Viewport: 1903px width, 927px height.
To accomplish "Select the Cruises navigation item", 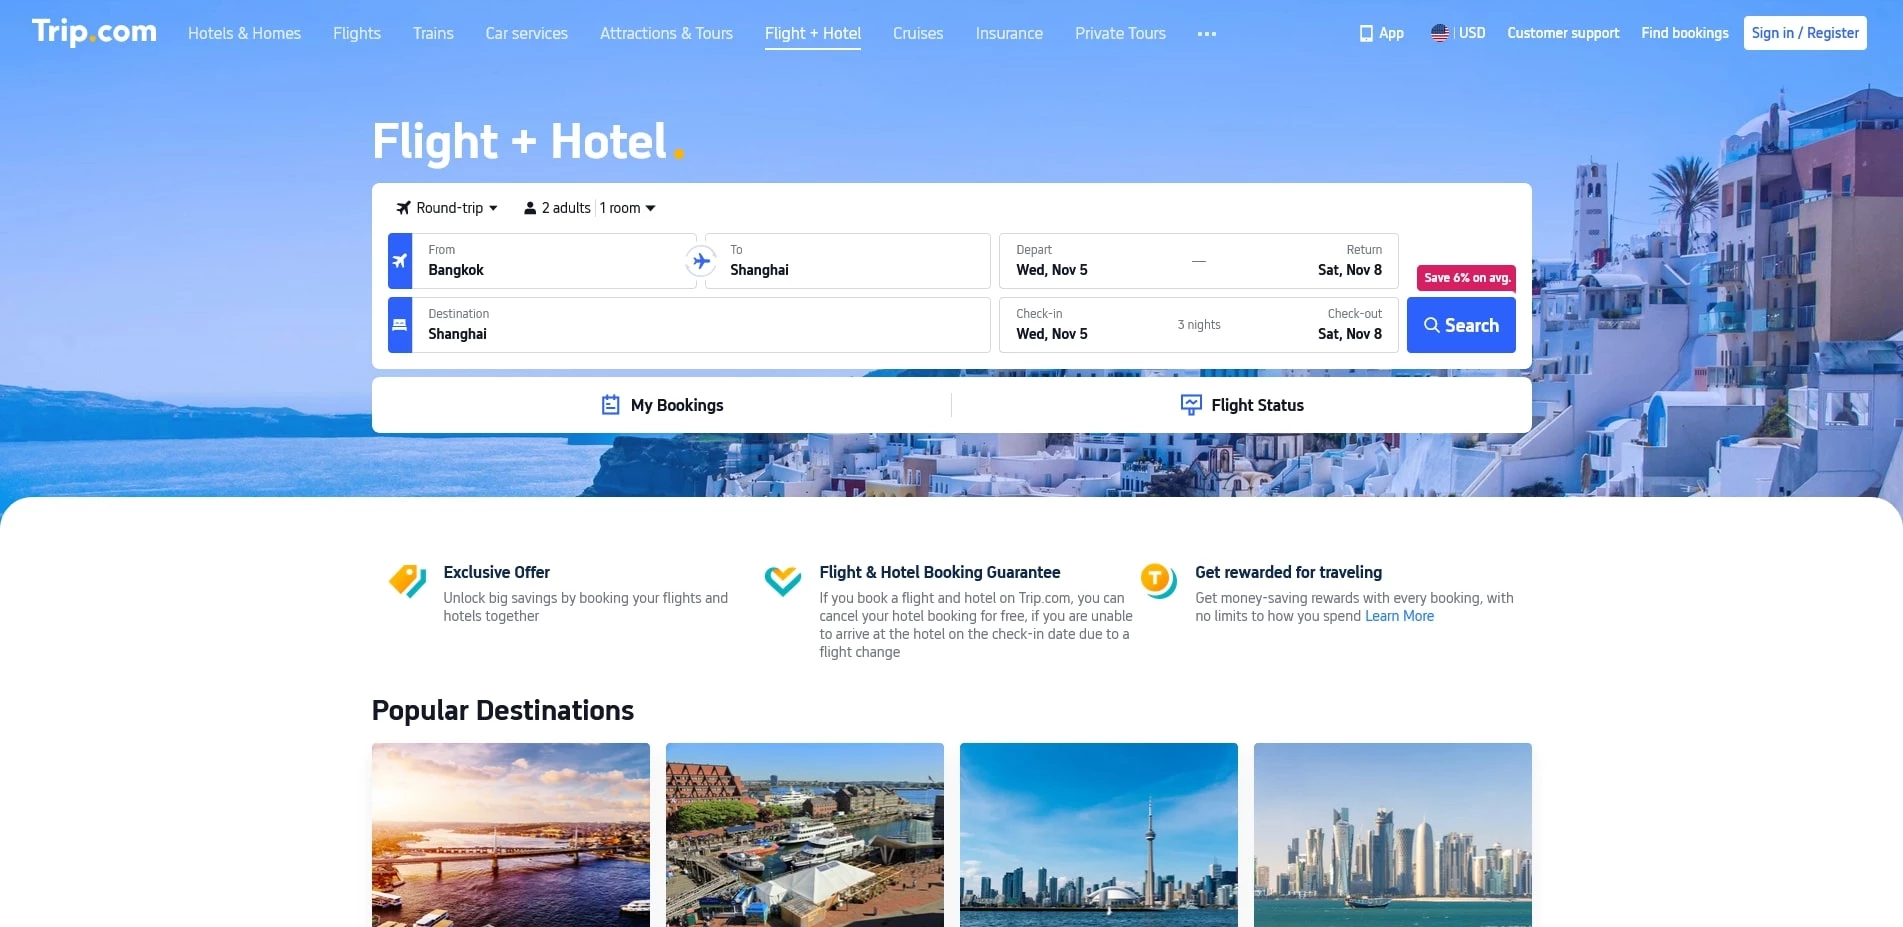I will (918, 33).
